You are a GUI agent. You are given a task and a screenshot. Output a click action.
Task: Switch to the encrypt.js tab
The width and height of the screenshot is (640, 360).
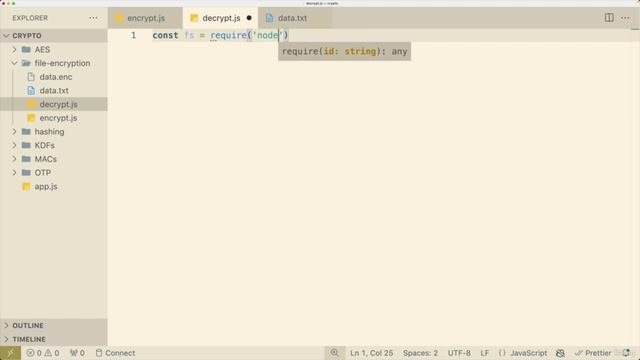tap(145, 18)
